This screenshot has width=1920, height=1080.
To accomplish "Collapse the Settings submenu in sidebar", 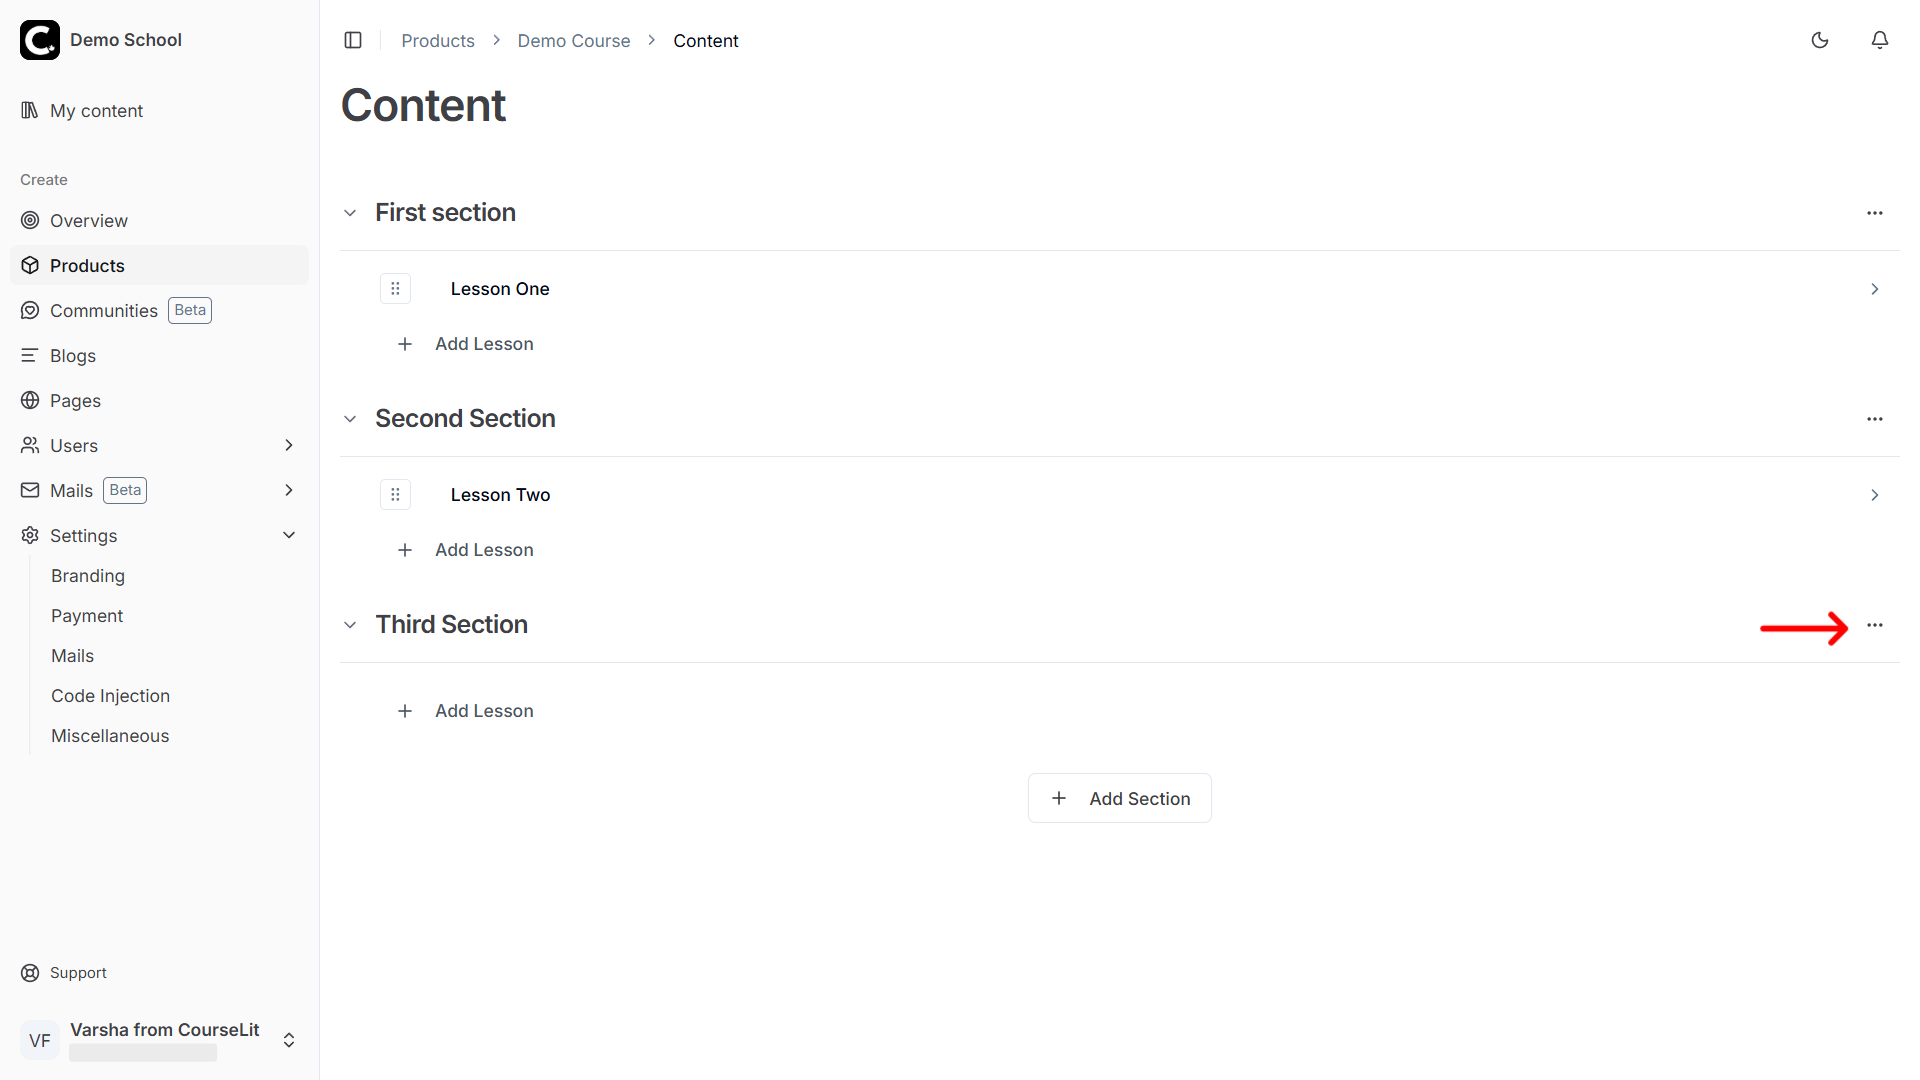I will [x=289, y=535].
